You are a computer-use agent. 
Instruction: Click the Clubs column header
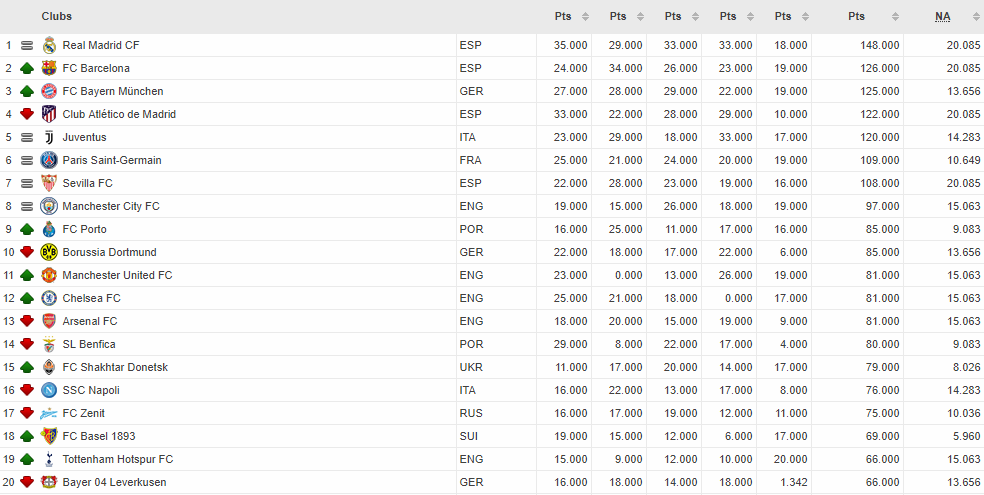point(57,17)
